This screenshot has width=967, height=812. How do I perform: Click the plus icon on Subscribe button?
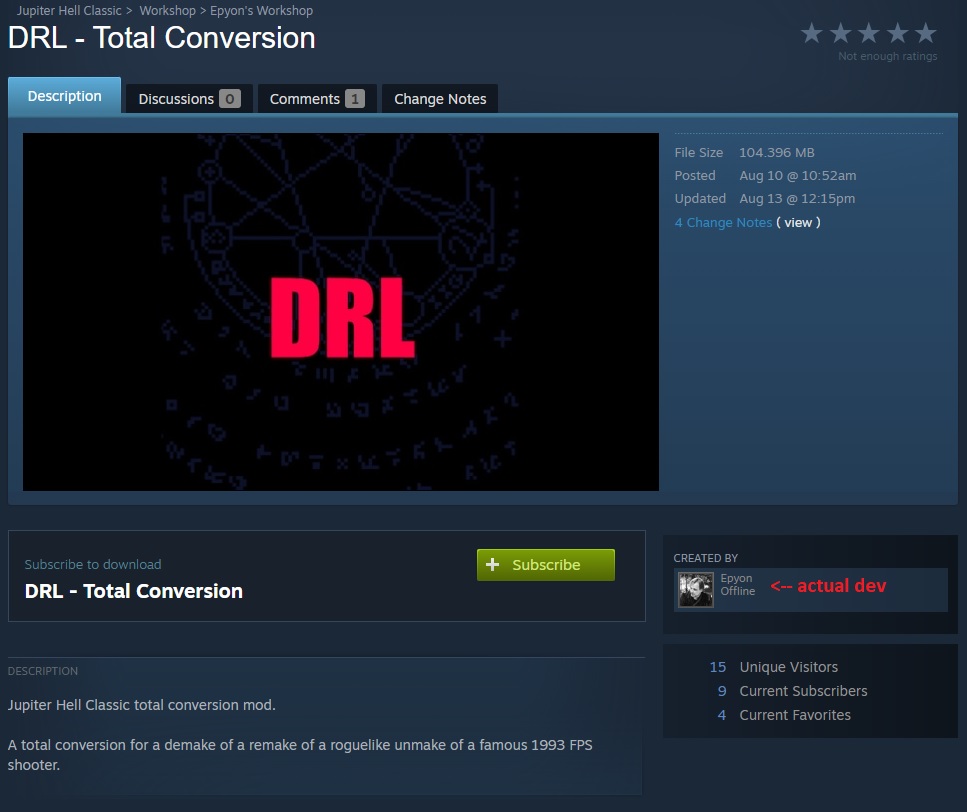tap(492, 565)
